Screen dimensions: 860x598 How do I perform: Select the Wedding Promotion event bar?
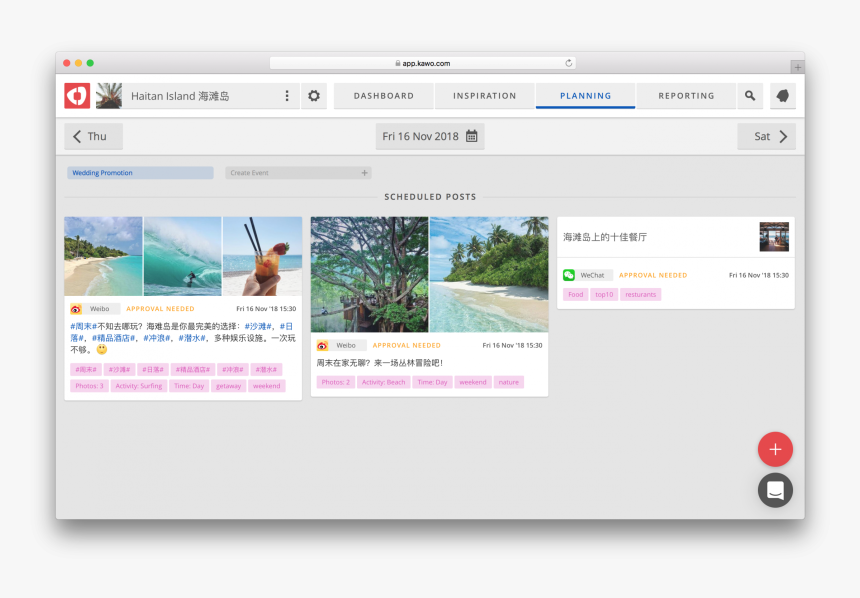point(140,173)
